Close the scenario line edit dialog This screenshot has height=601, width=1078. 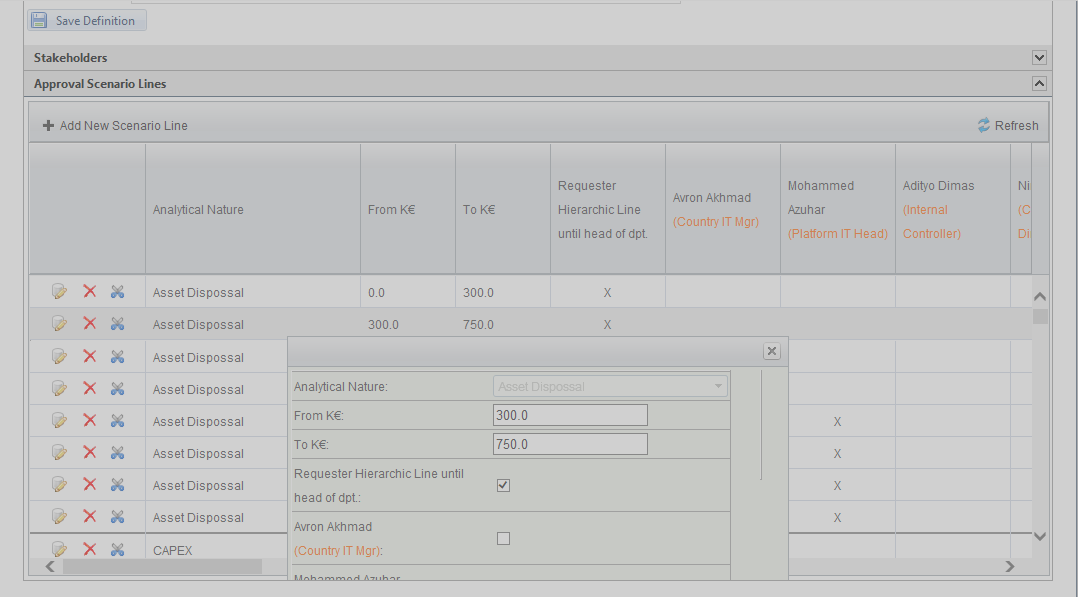click(x=771, y=351)
